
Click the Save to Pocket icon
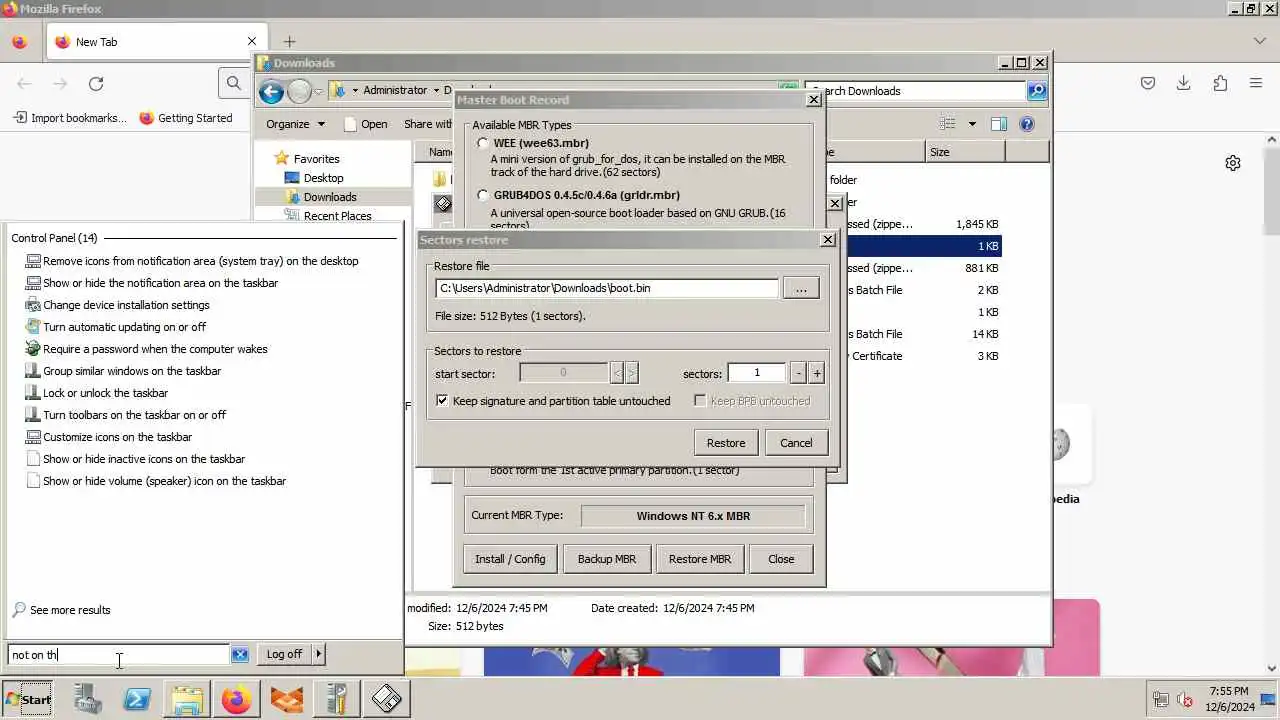(x=1148, y=84)
